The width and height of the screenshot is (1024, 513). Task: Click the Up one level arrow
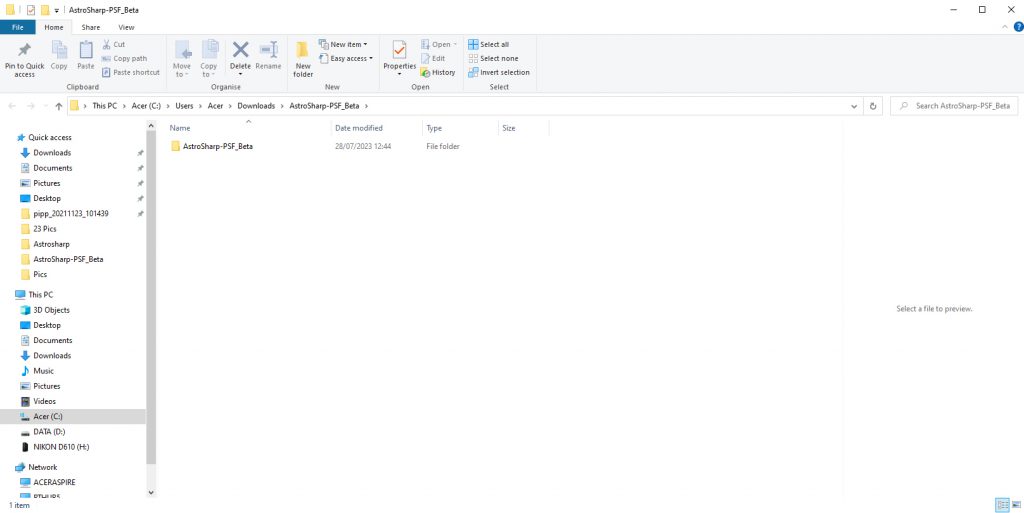[x=59, y=106]
